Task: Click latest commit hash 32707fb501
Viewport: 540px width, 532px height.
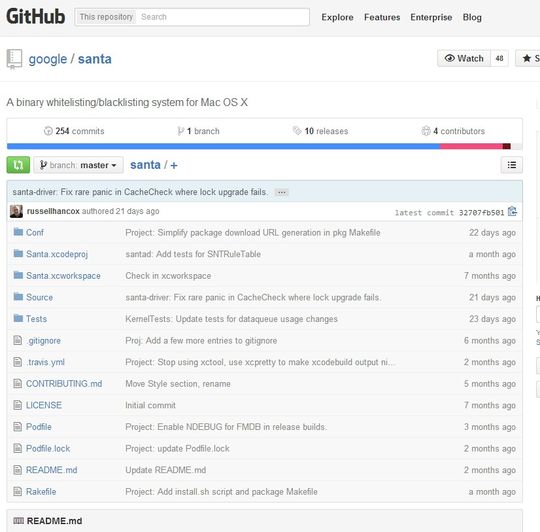Action: coord(481,212)
